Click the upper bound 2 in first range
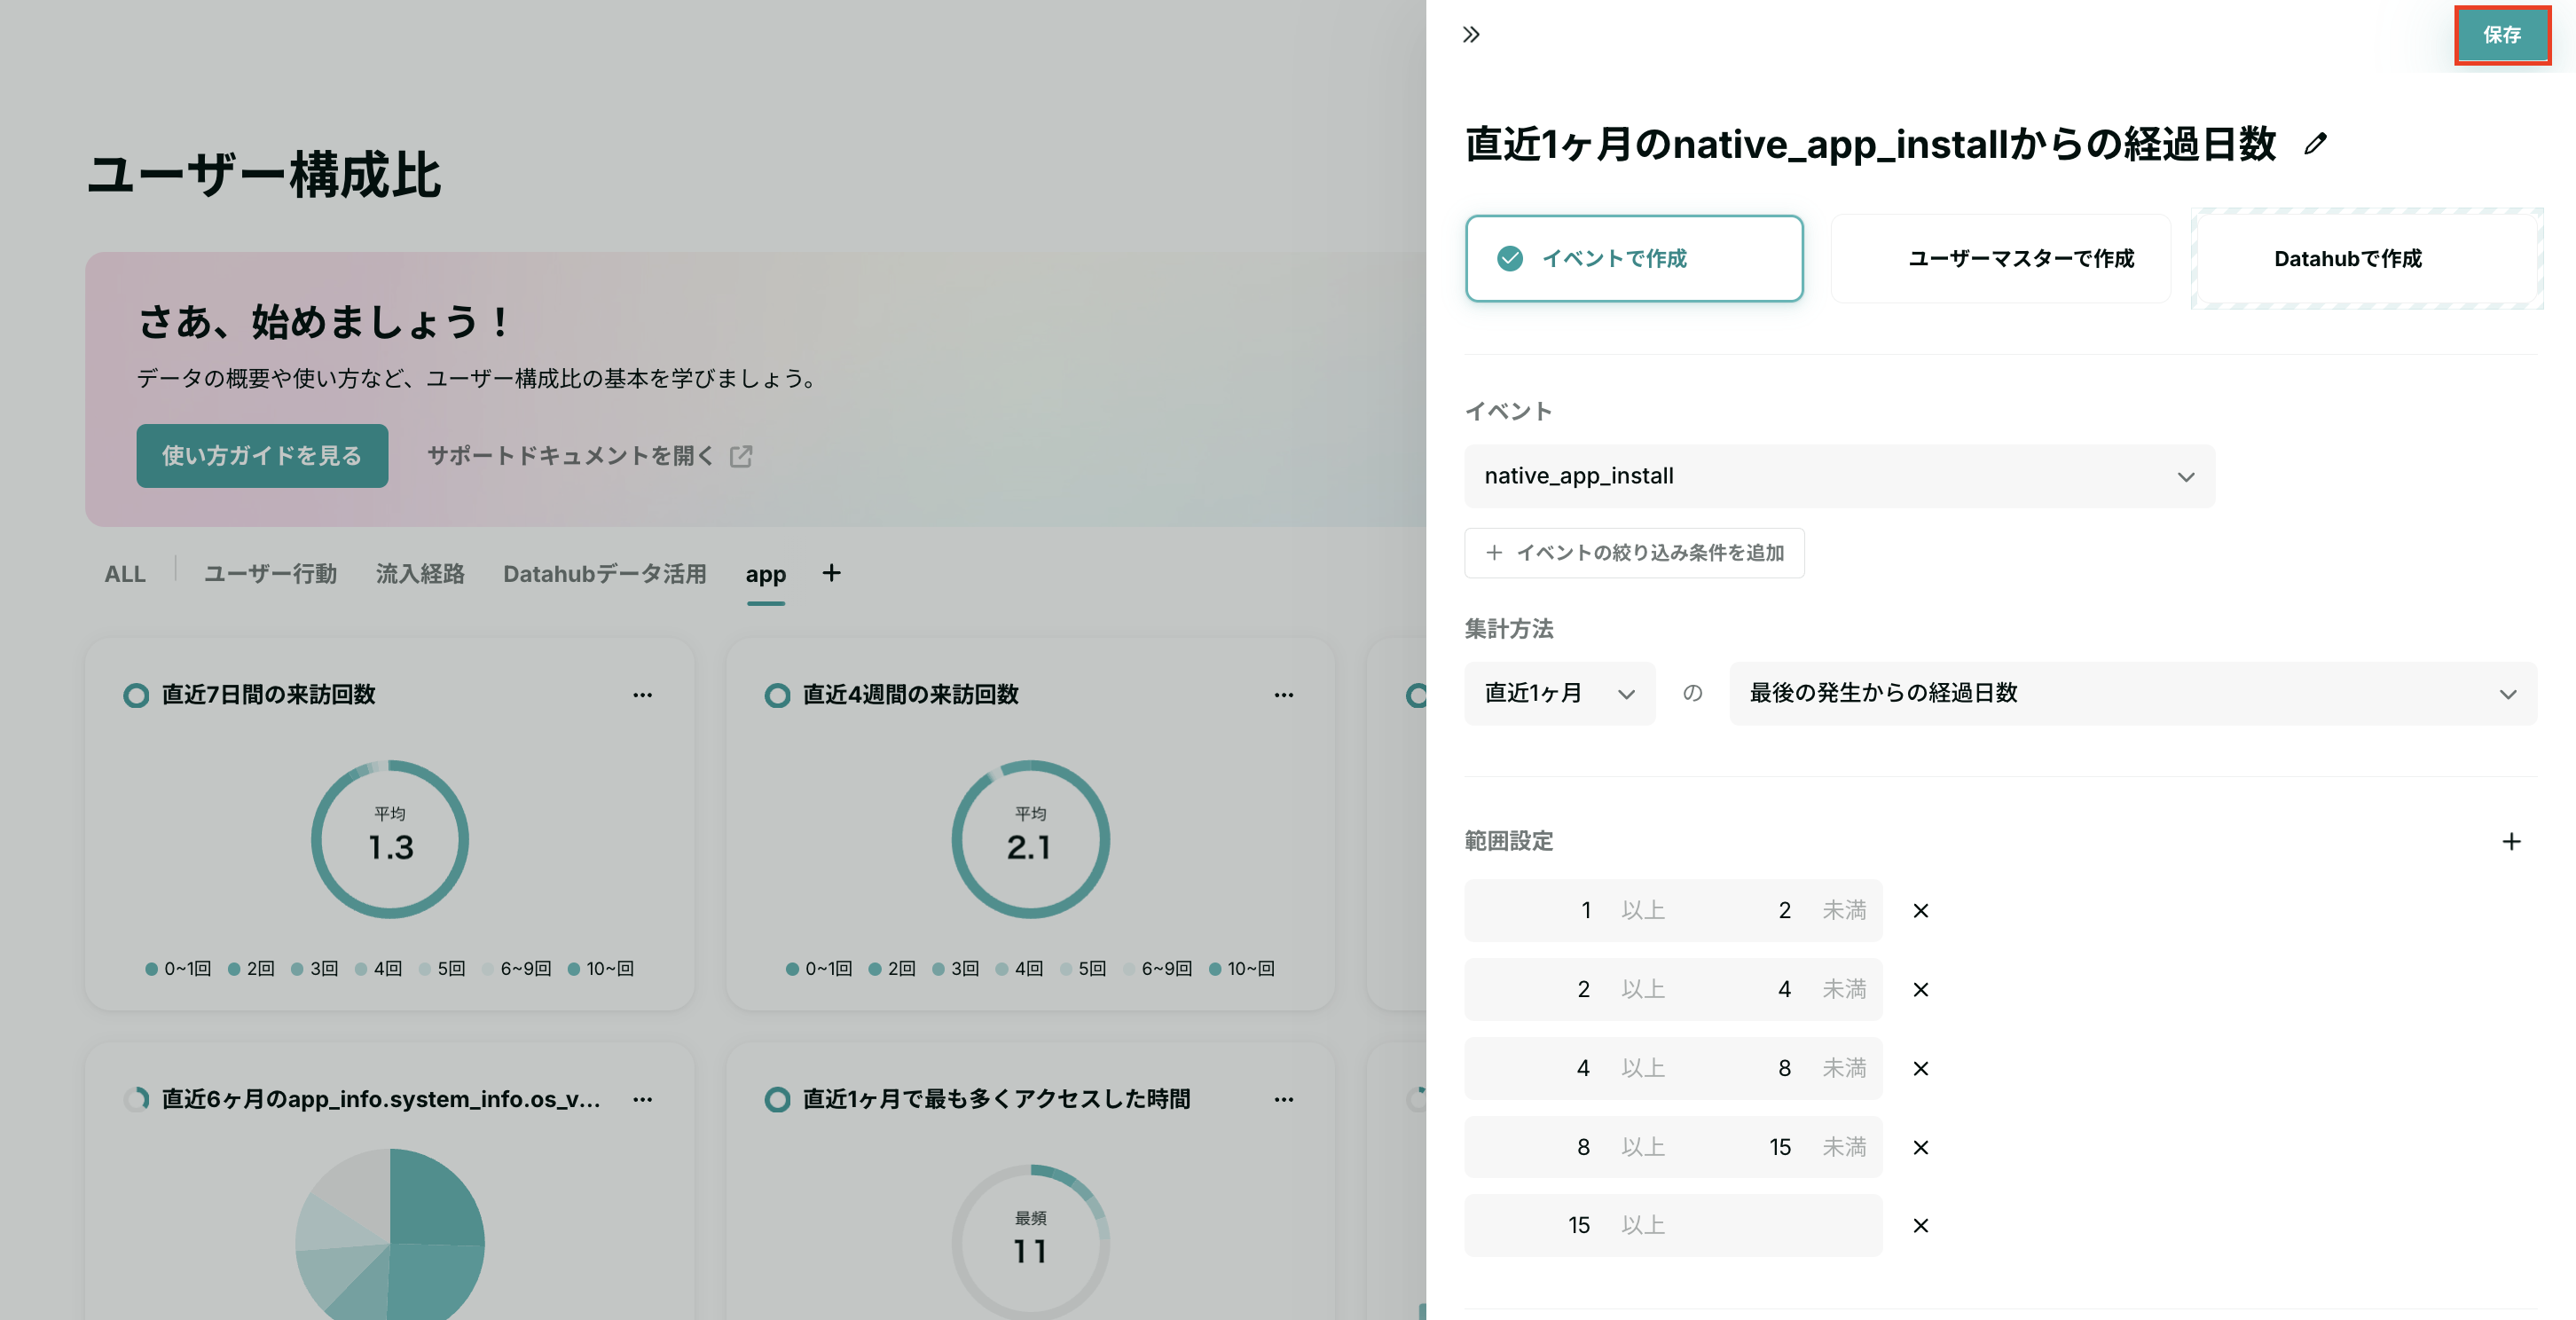This screenshot has width=2576, height=1320. pyautogui.click(x=1784, y=911)
